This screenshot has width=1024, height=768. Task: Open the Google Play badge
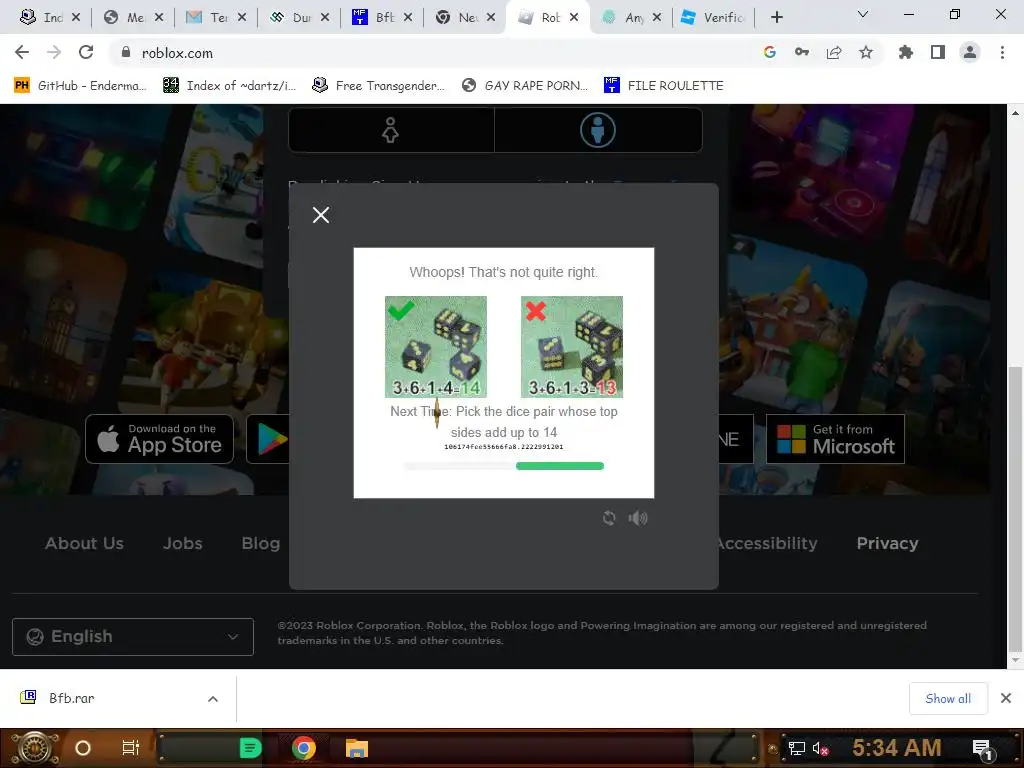coord(268,439)
